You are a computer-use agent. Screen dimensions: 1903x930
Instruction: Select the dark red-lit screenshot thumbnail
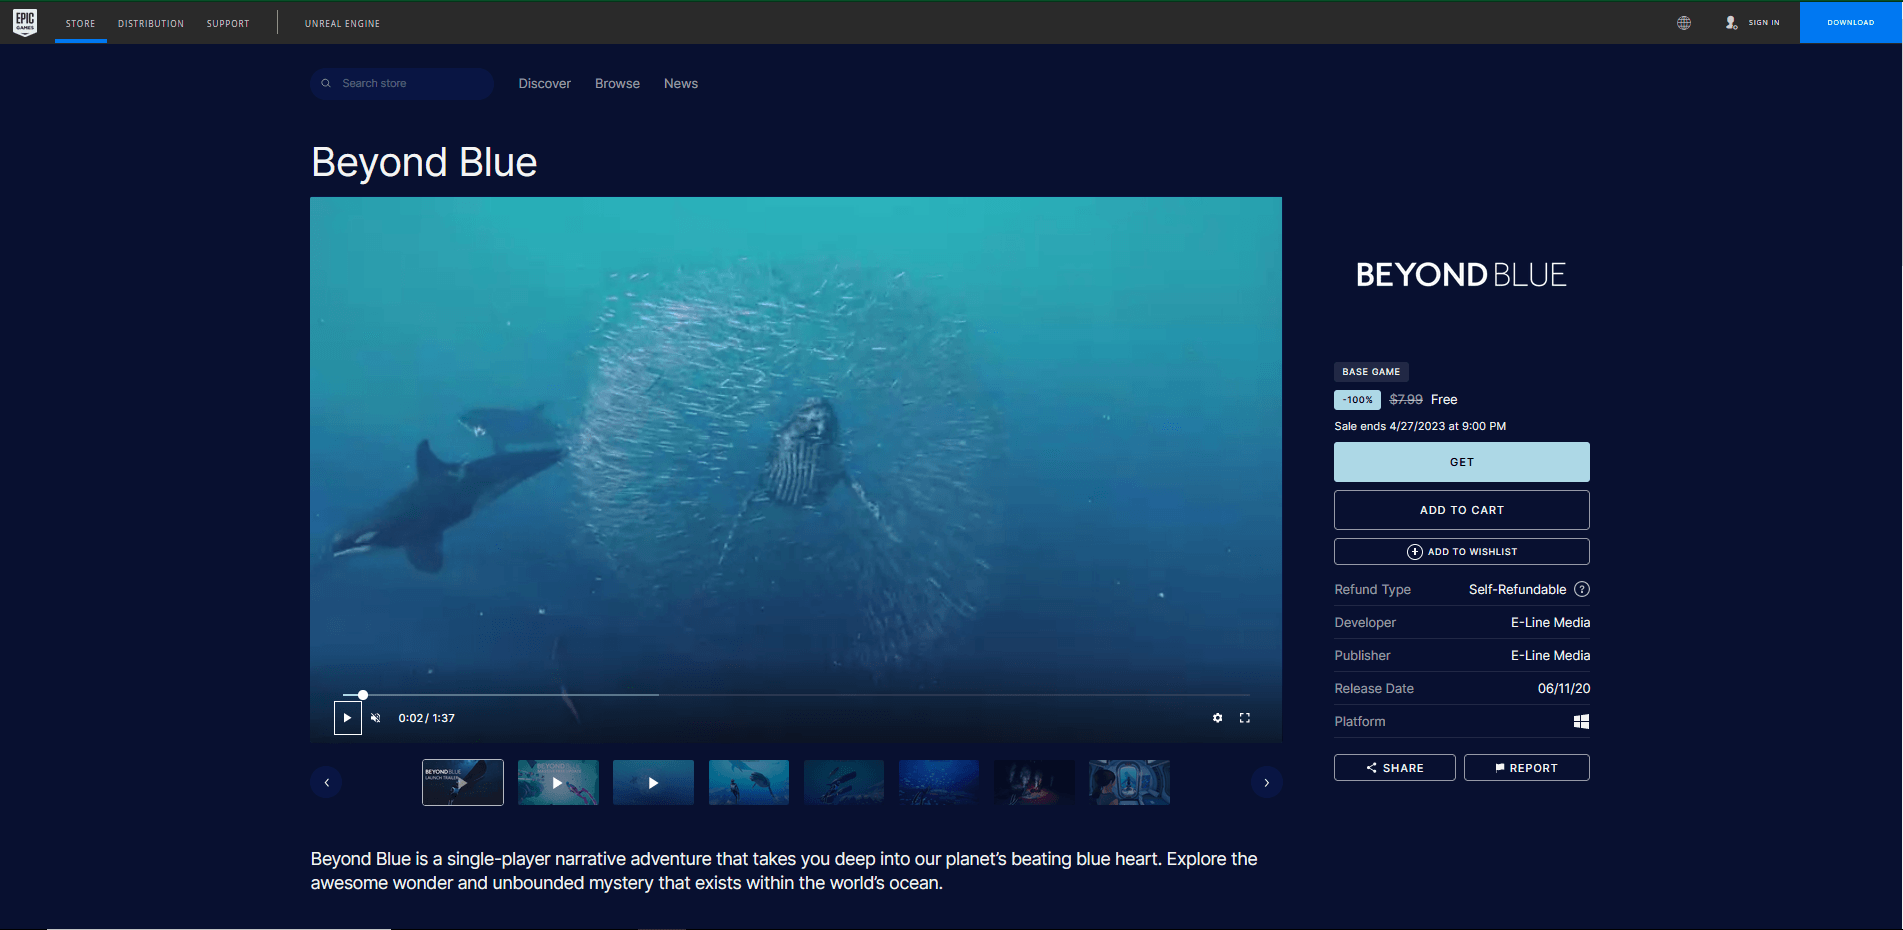(x=1034, y=783)
